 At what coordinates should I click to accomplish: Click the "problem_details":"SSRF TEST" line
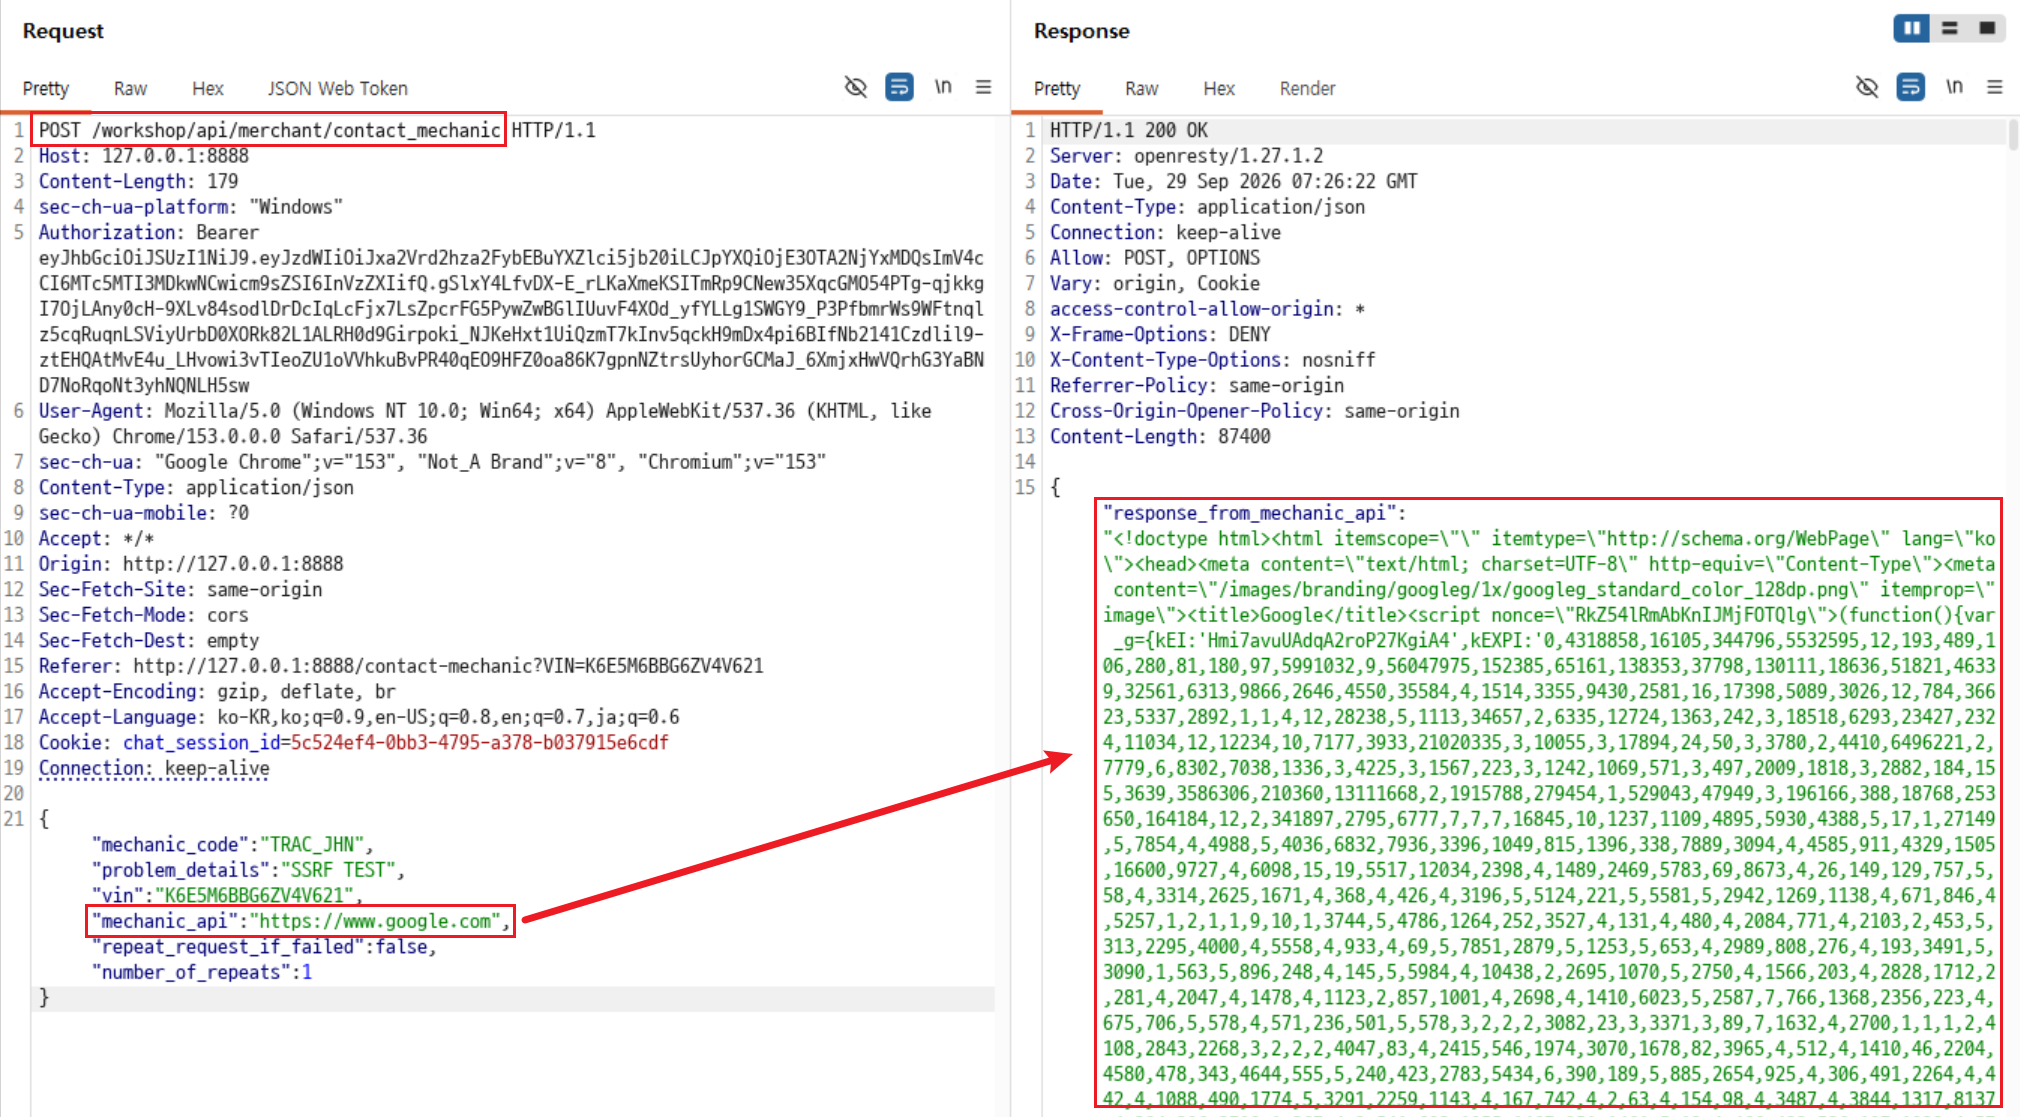pyautogui.click(x=248, y=870)
